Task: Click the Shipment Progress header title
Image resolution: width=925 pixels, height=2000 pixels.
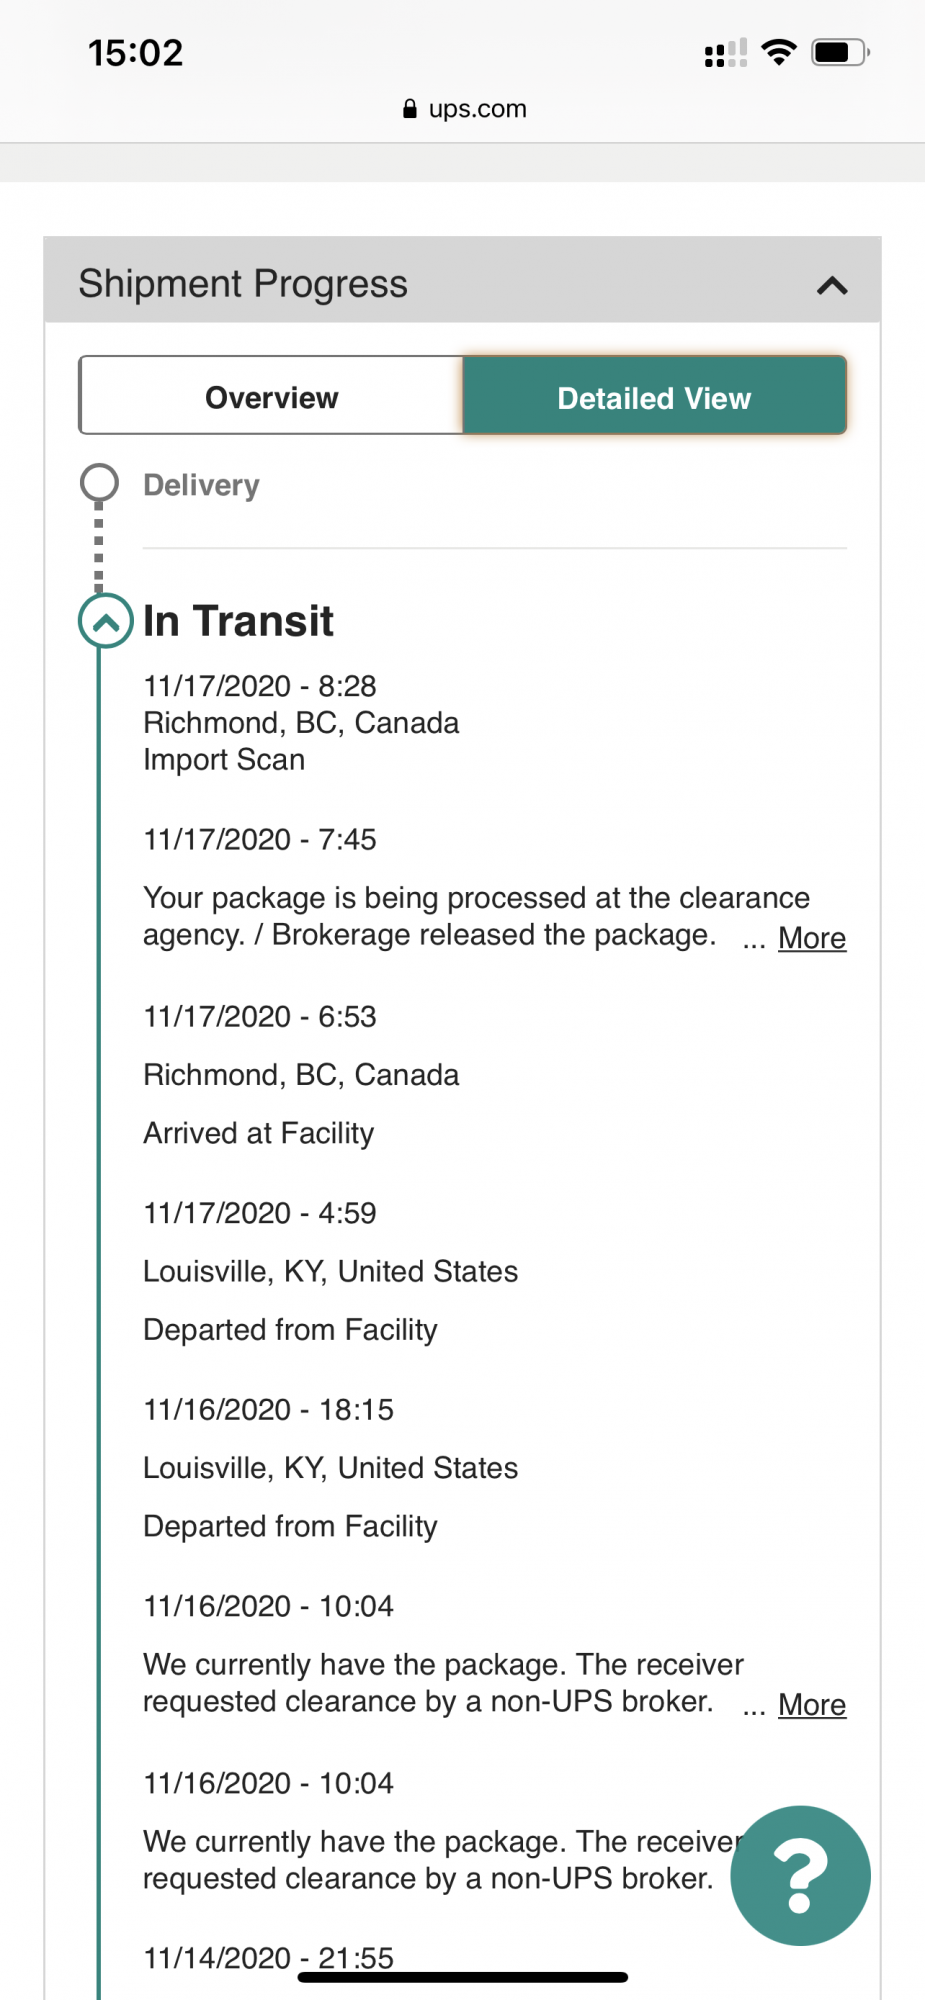Action: pyautogui.click(x=243, y=284)
